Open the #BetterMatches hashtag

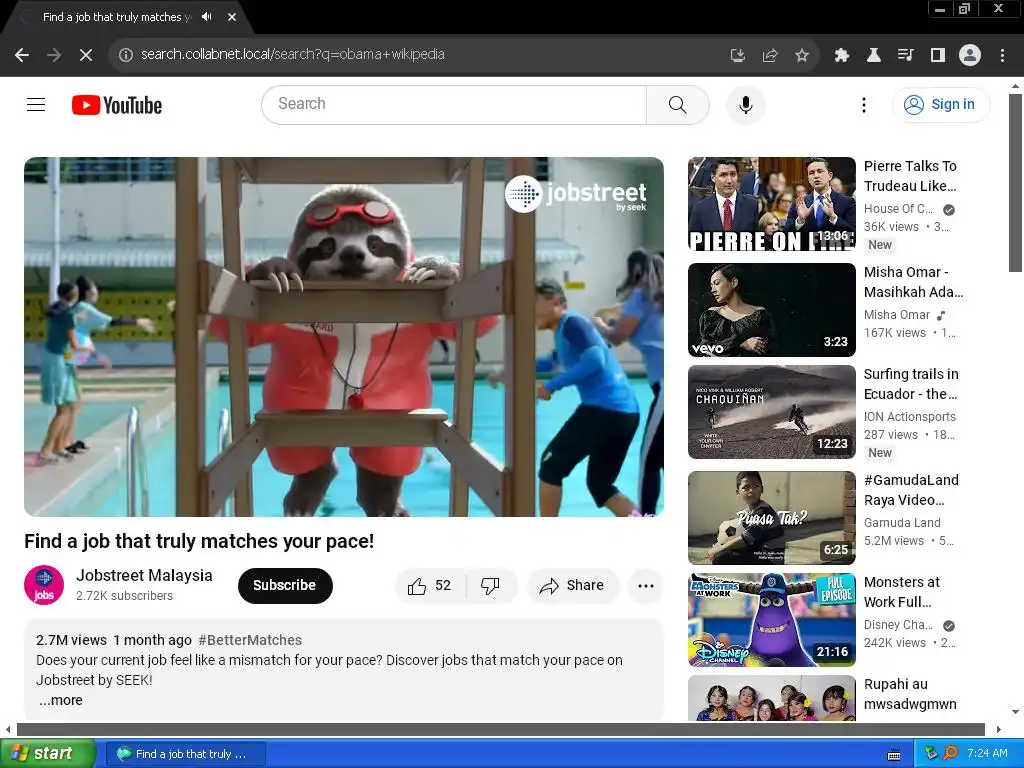coord(250,640)
